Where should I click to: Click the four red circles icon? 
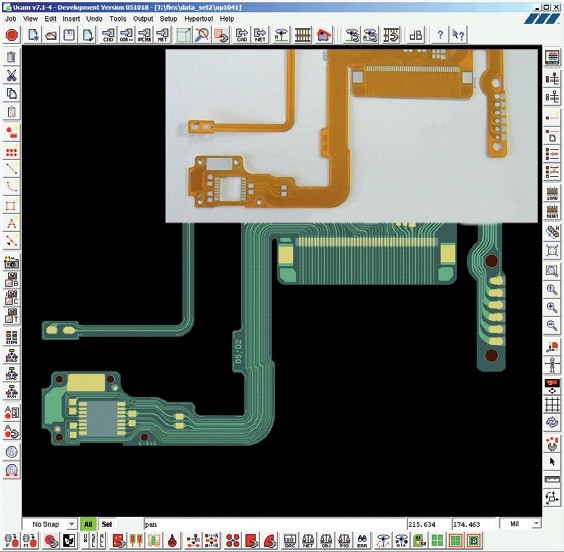[233, 540]
